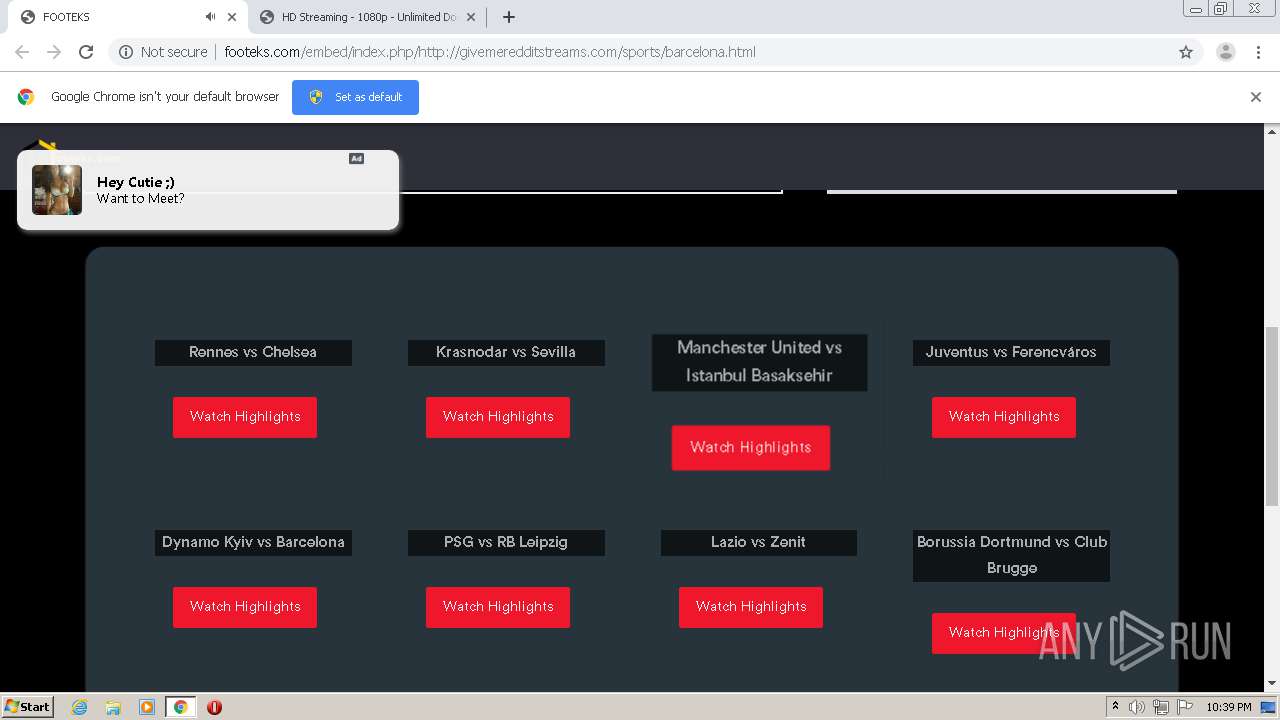Viewport: 1280px width, 720px height.
Task: Click the scrollbar down arrow
Action: 1272,683
